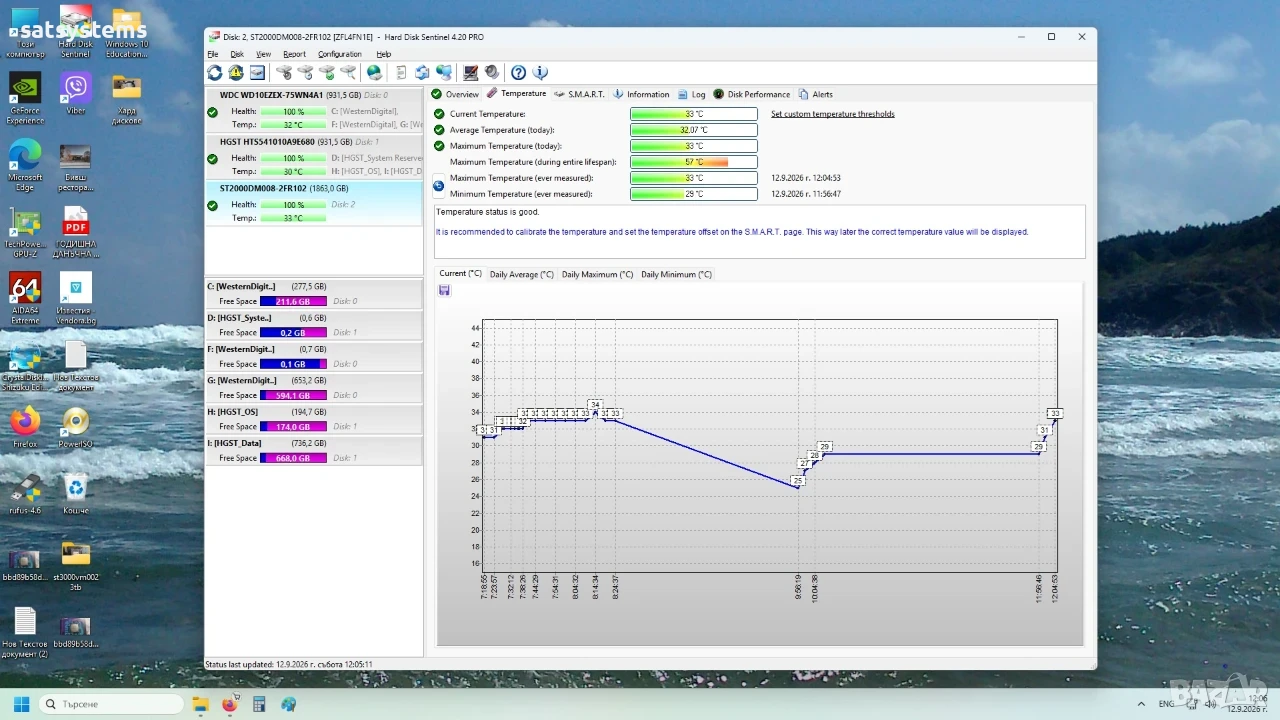Click the speaker sound toolbar icon
This screenshot has height=720, width=1280.
tap(492, 72)
